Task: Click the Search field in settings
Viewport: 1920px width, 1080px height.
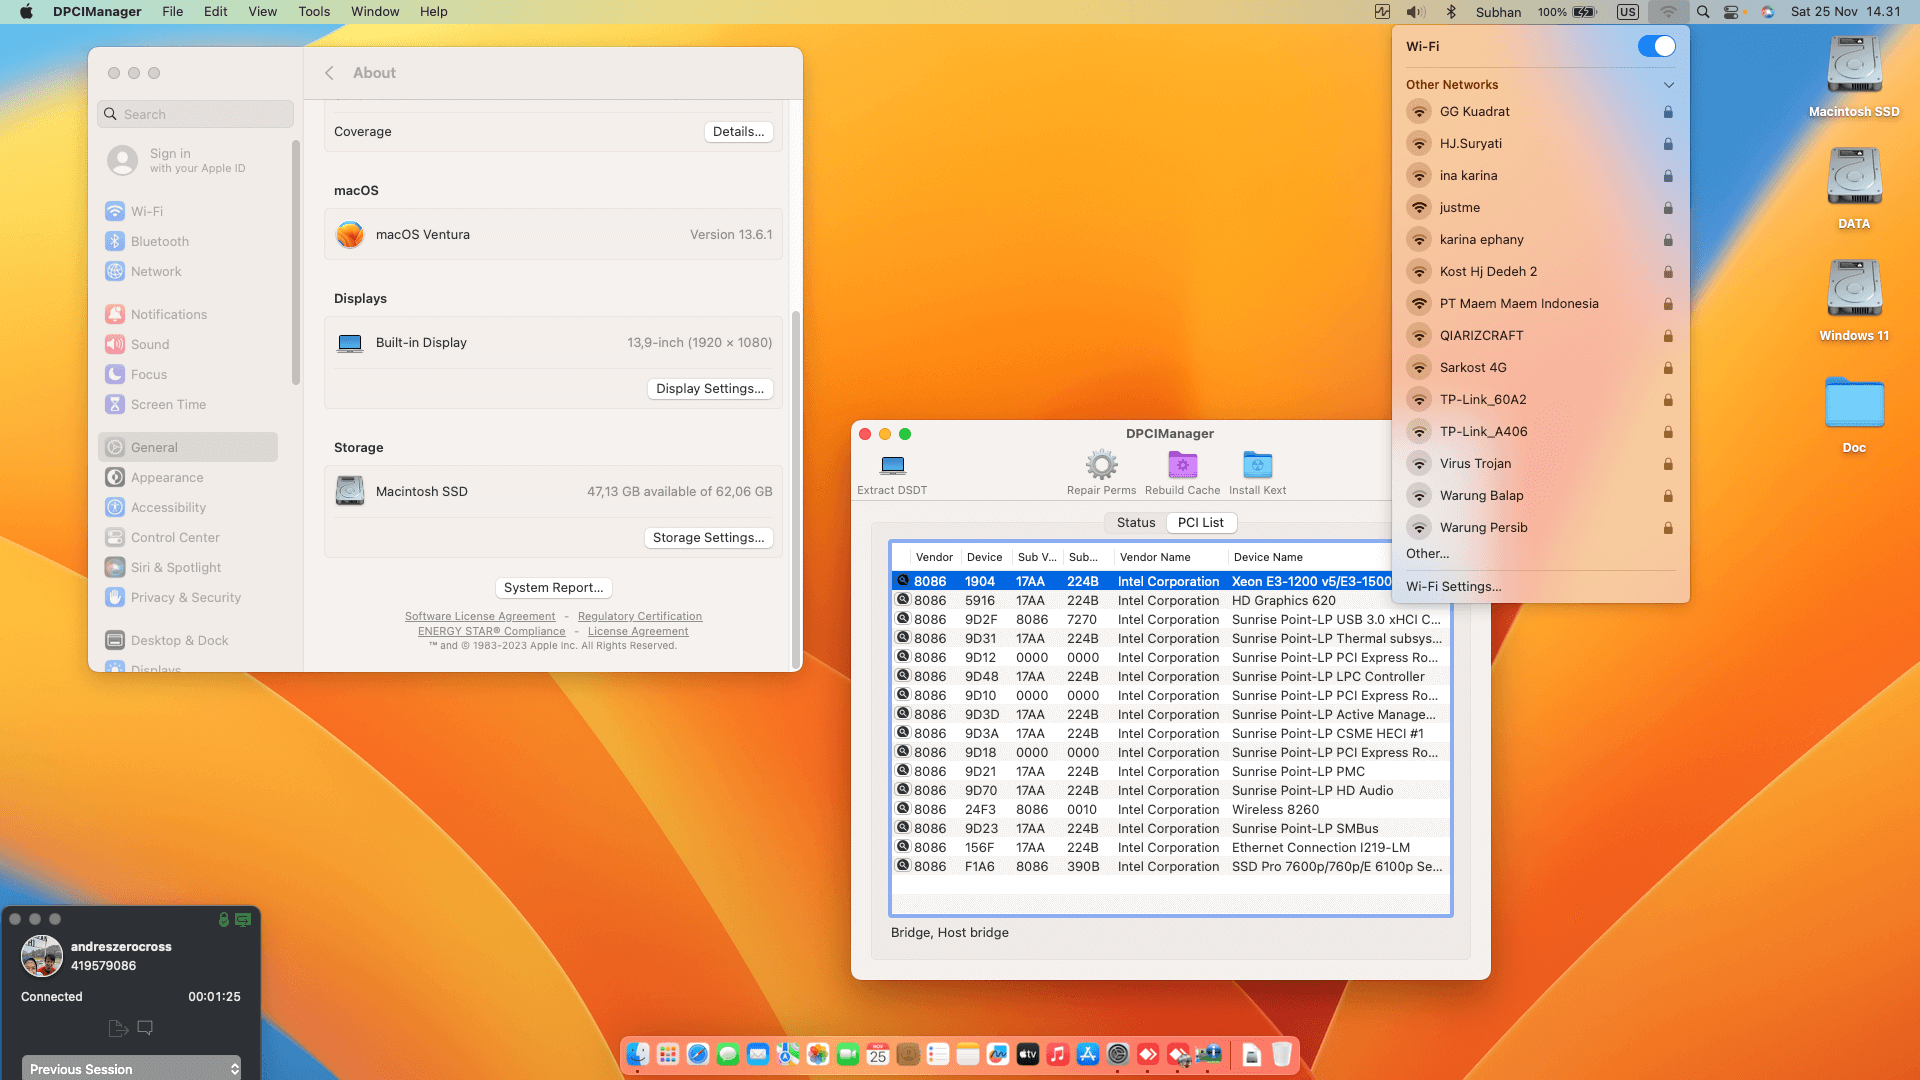Action: pyautogui.click(x=196, y=114)
